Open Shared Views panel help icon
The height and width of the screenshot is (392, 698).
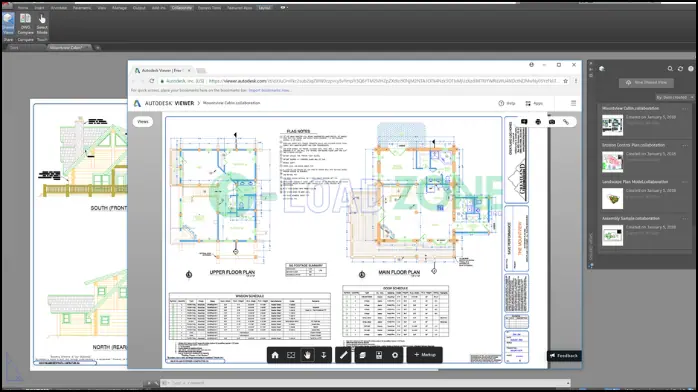click(x=690, y=69)
